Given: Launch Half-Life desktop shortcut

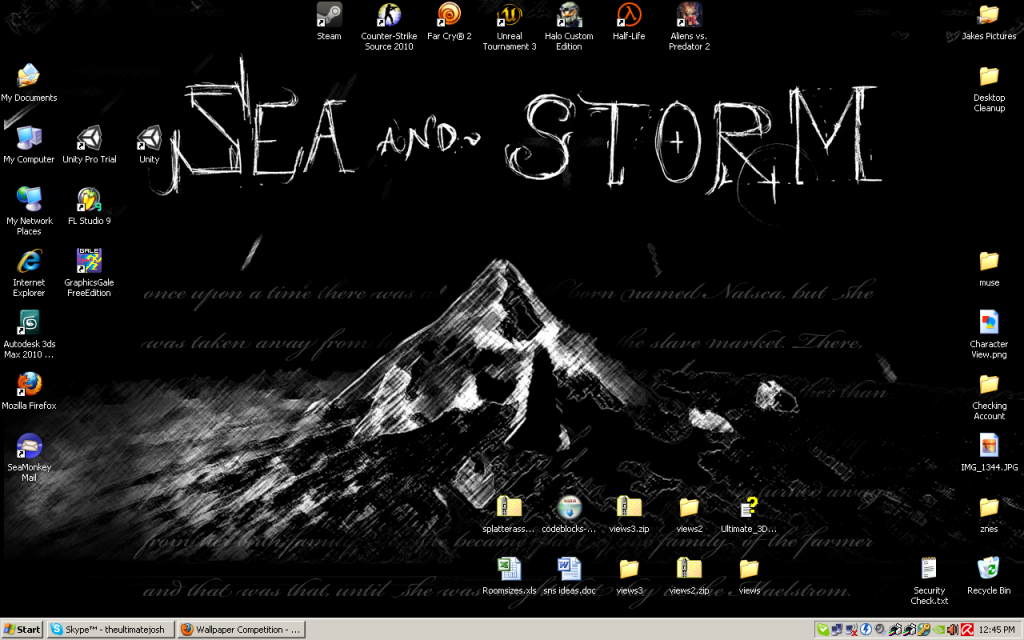Looking at the screenshot, I should (629, 15).
